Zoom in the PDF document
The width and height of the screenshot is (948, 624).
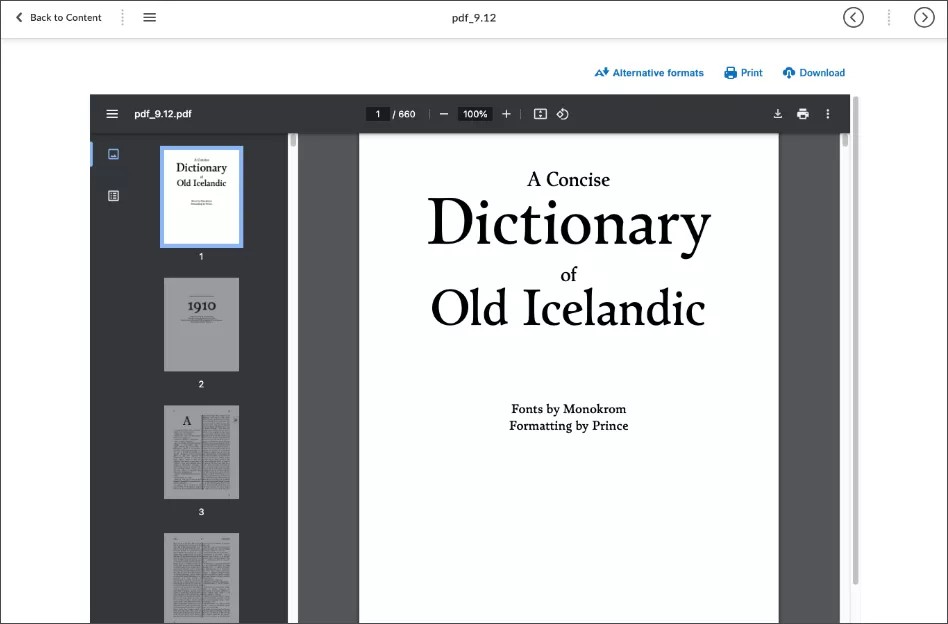click(x=506, y=114)
